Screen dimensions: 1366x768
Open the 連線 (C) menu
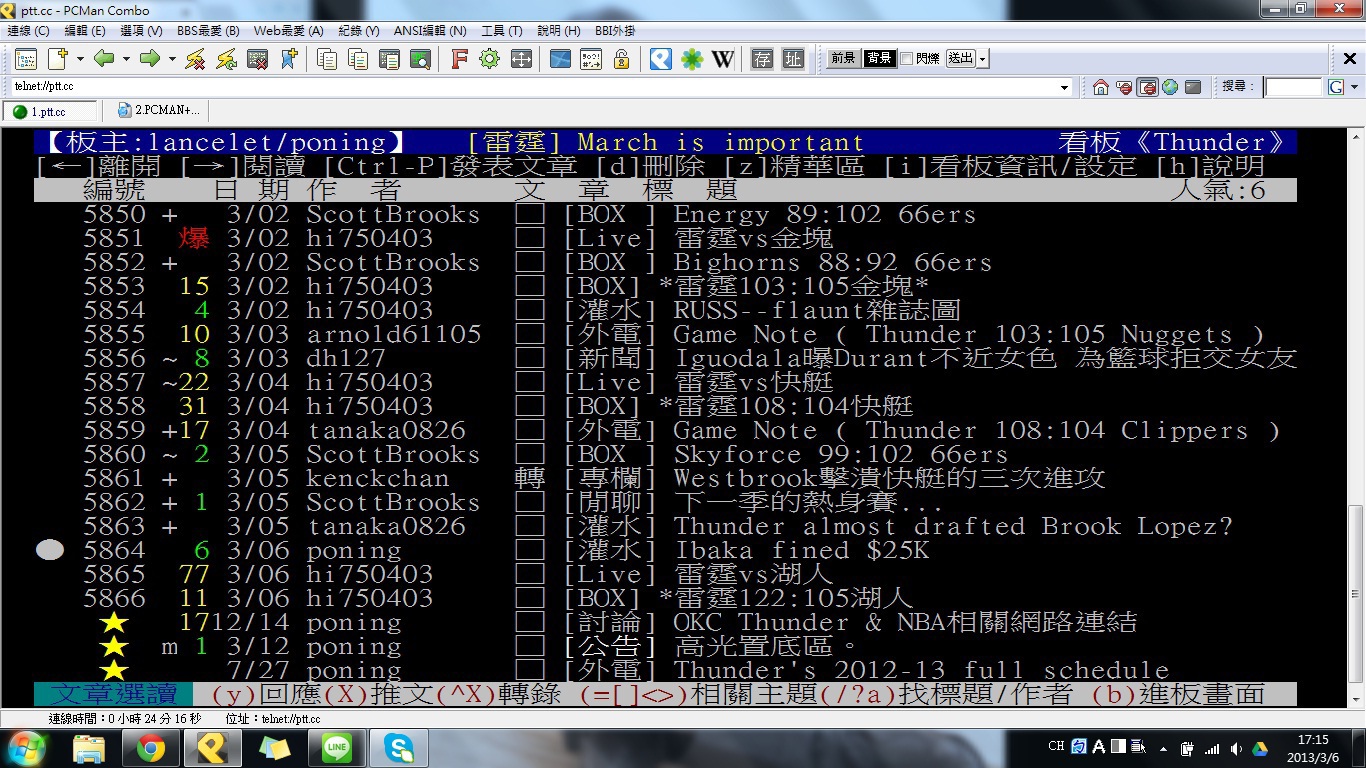point(28,31)
